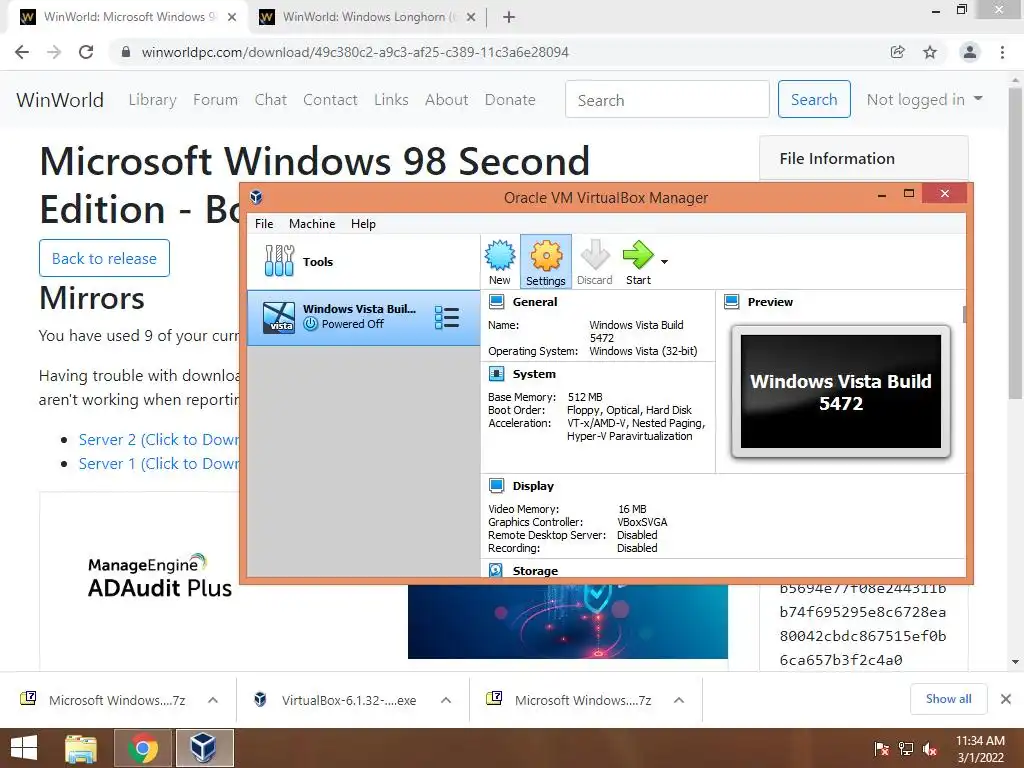Screen dimensions: 1024x768
Task: Open File Explorer from taskbar
Action: tap(82, 748)
